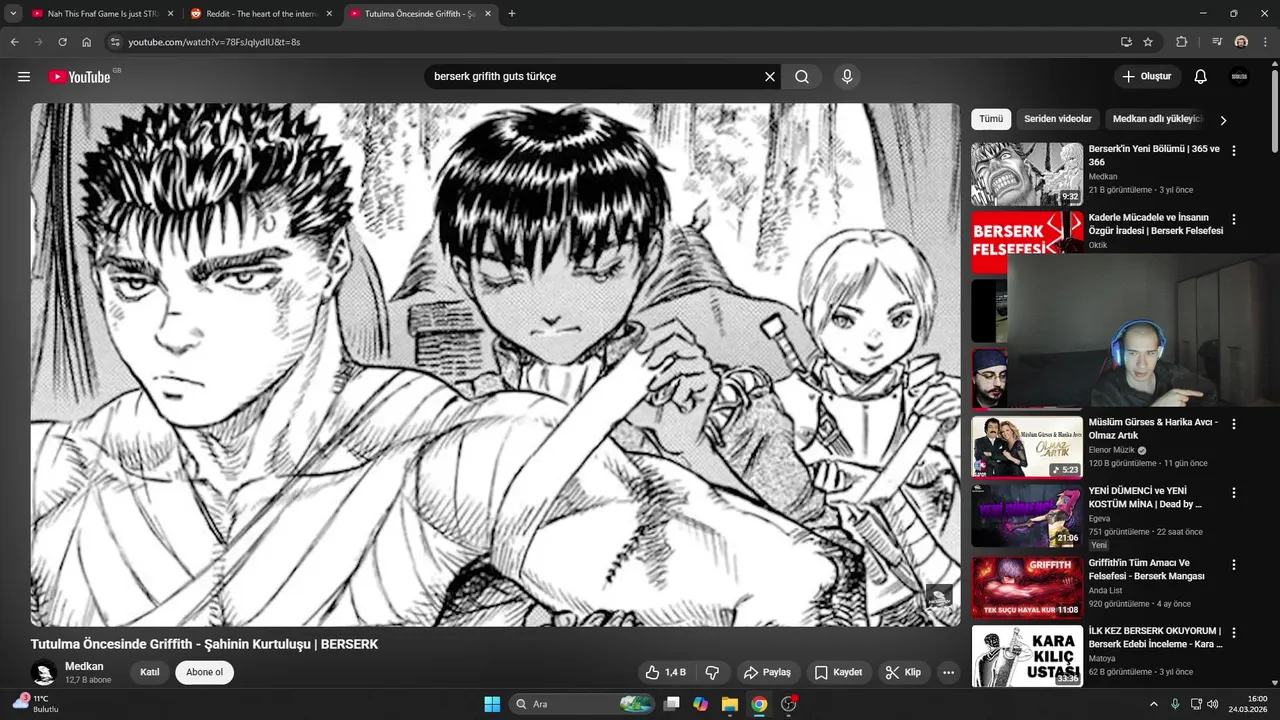Open the media controls icon in Chrome
The width and height of the screenshot is (1280, 720).
point(1217,42)
